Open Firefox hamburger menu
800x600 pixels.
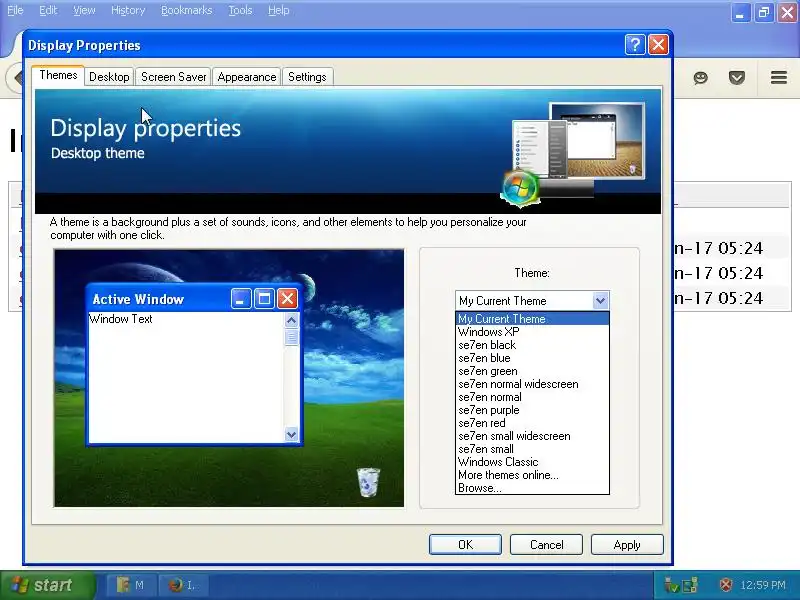tap(779, 78)
